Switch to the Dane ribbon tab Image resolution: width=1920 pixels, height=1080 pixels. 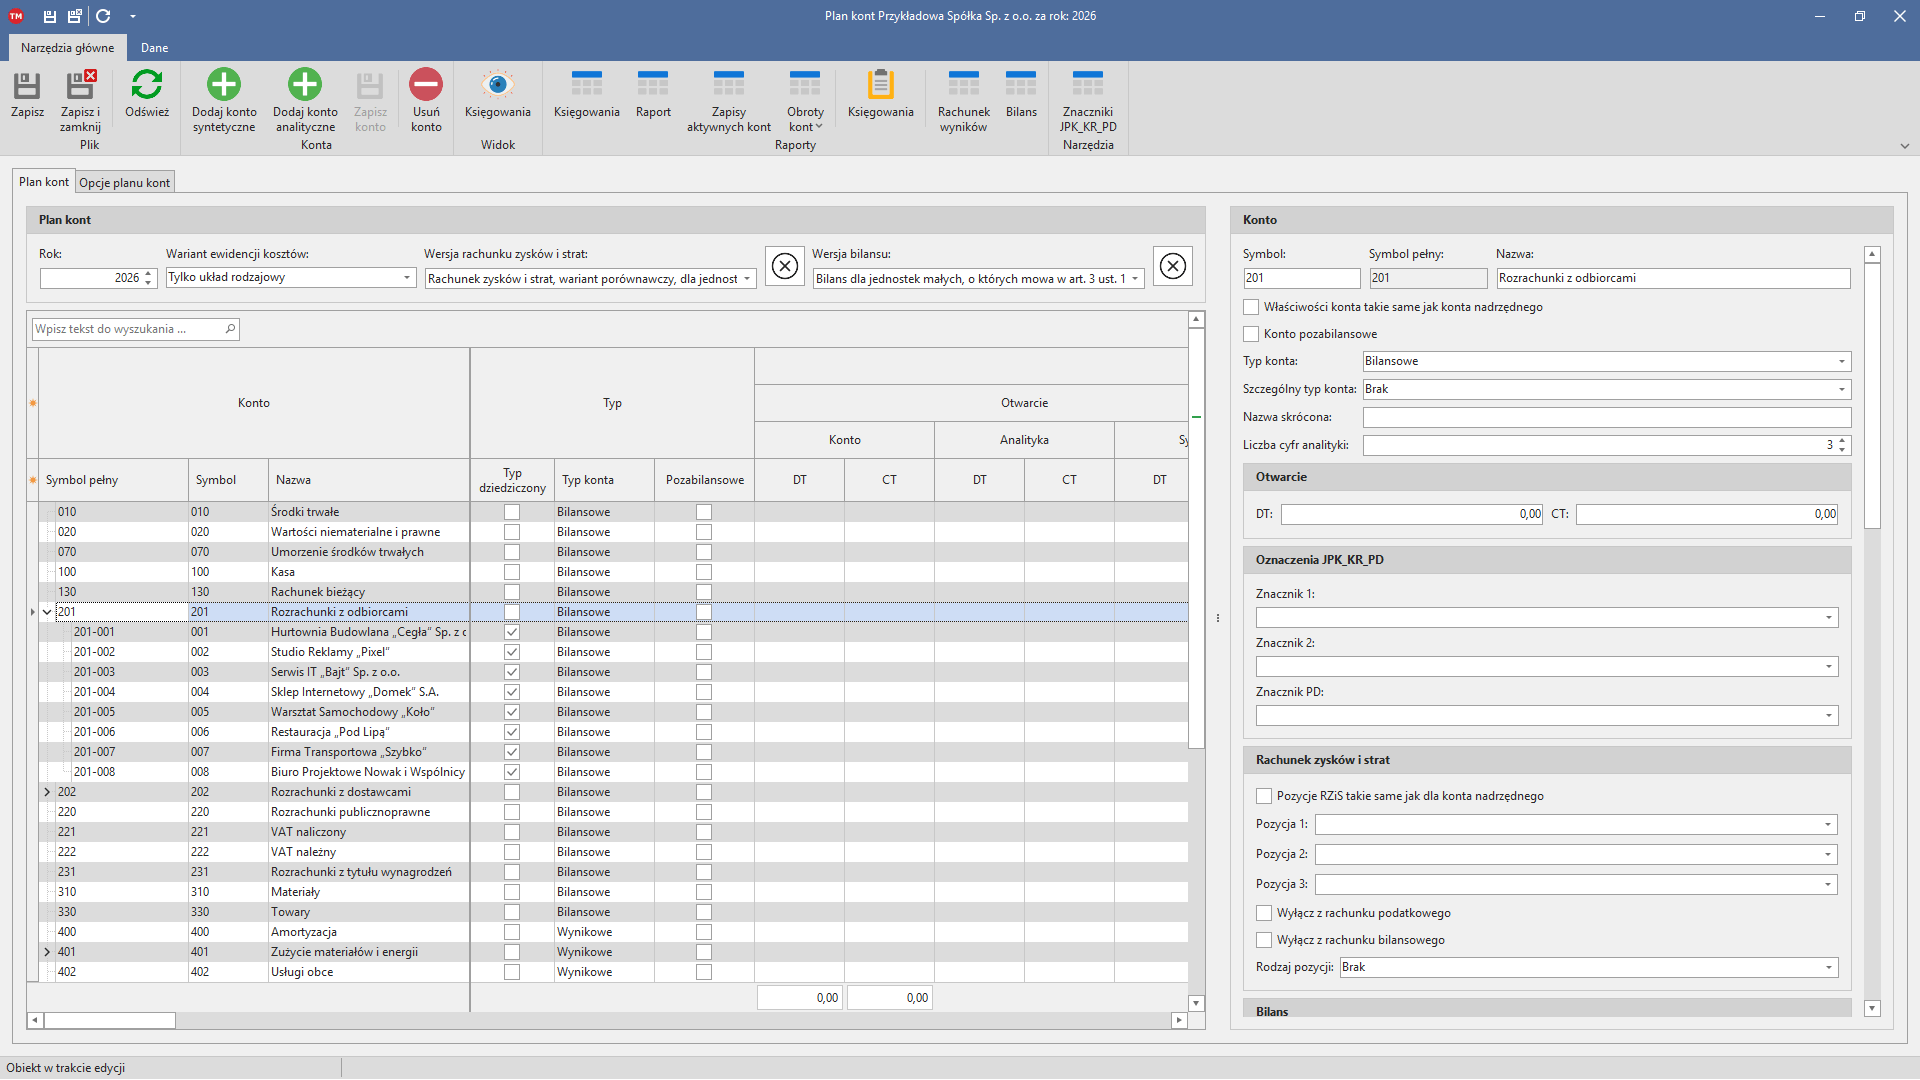tap(154, 48)
